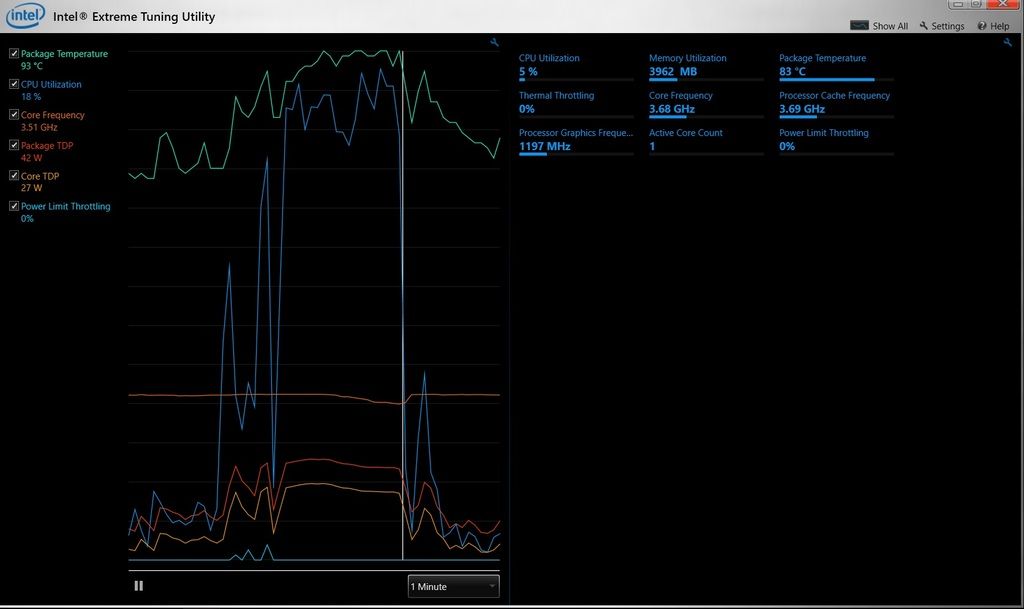The image size is (1024, 609).
Task: Select the Power Limit Throttling monitor tile title
Action: pos(824,133)
